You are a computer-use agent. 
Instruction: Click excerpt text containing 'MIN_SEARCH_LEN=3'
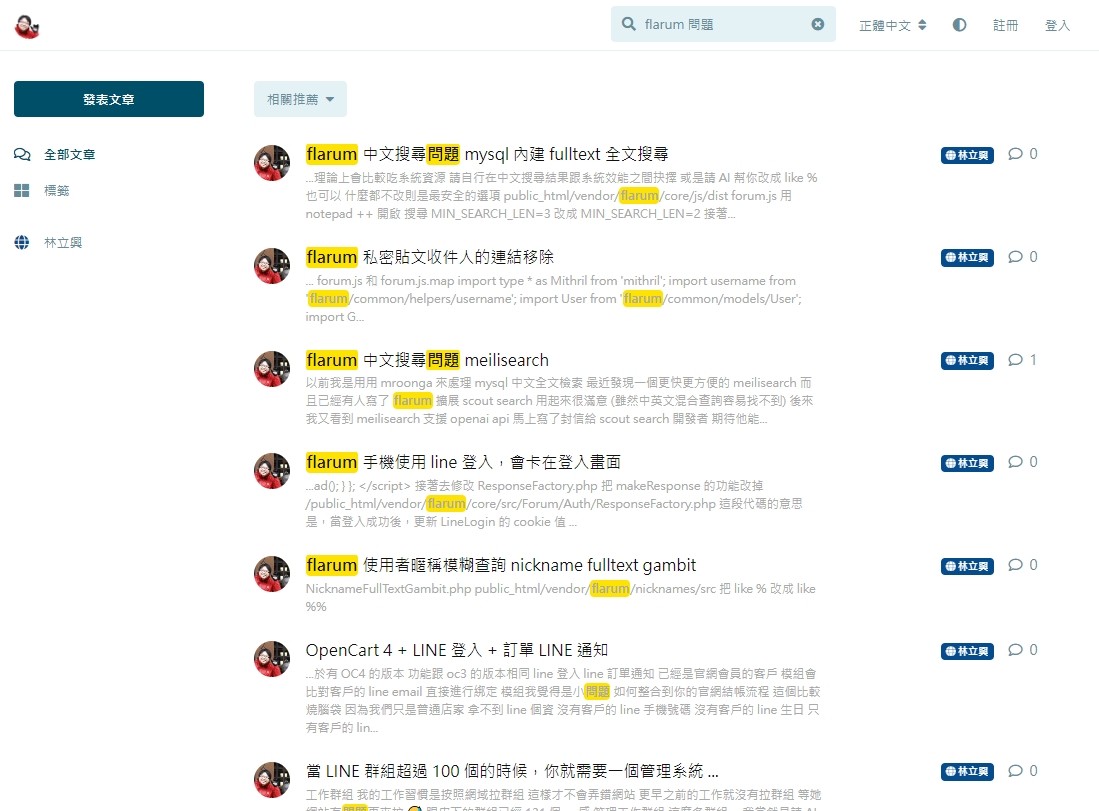561,196
